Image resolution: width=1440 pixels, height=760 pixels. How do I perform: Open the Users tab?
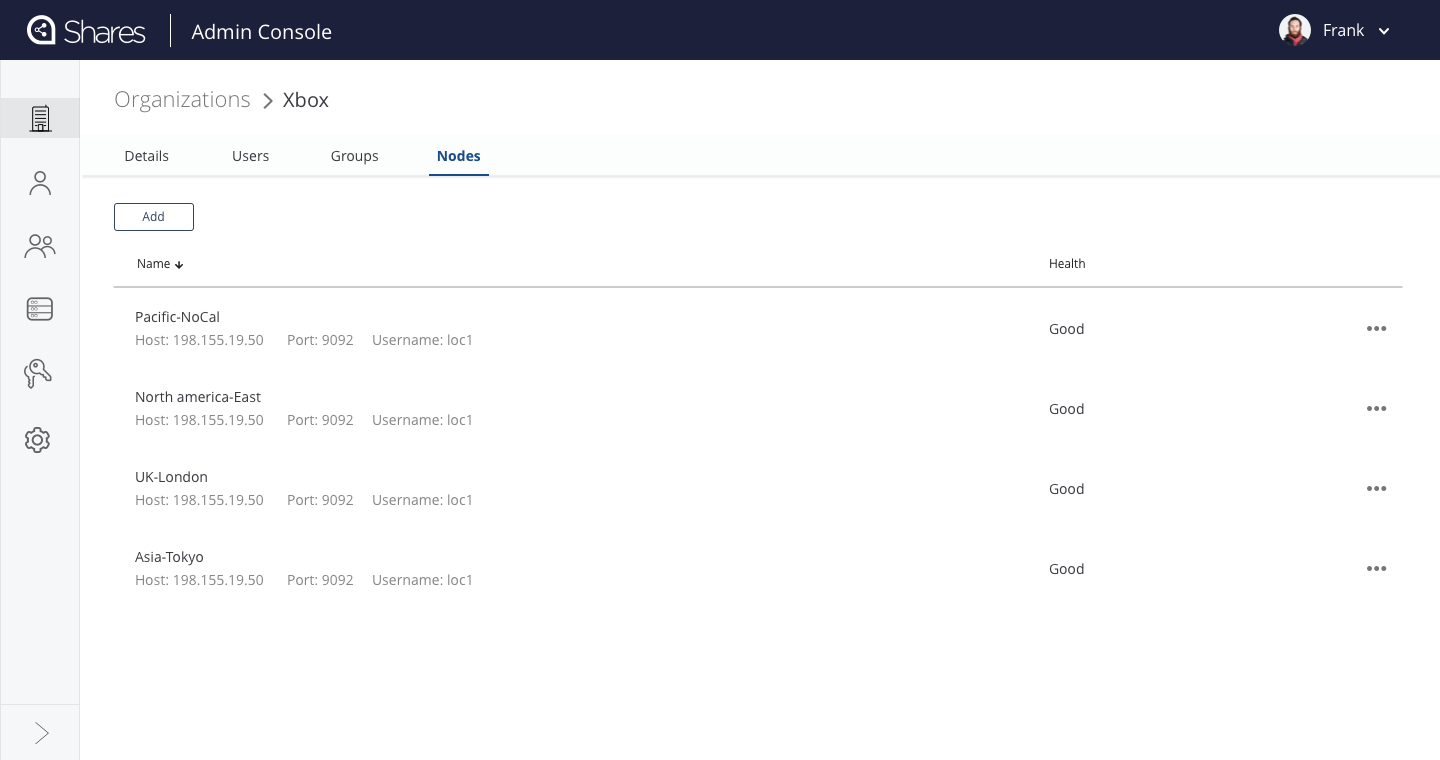250,156
